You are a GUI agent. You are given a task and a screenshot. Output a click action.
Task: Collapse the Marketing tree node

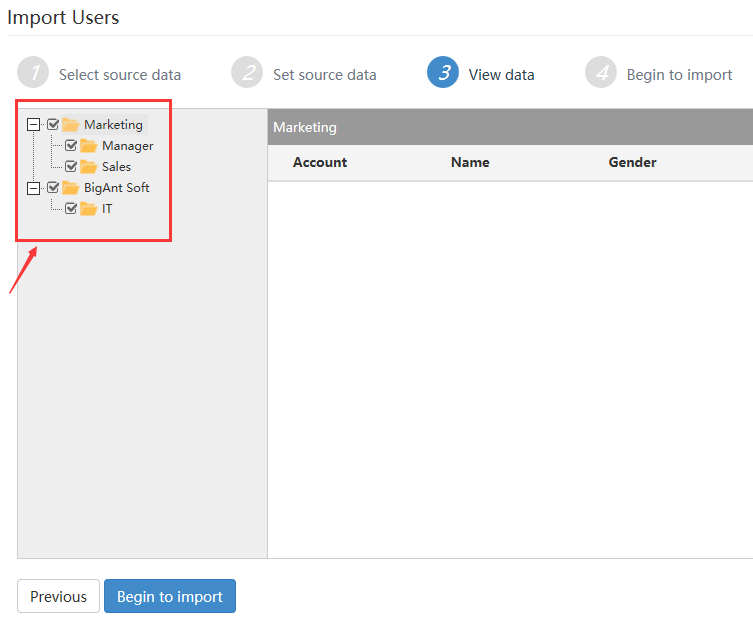[x=33, y=125]
